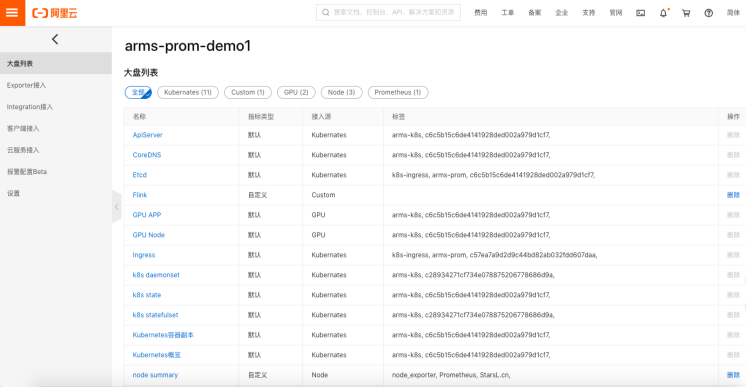
Task: Collapse the sidebar with edge handle
Action: tap(117, 207)
